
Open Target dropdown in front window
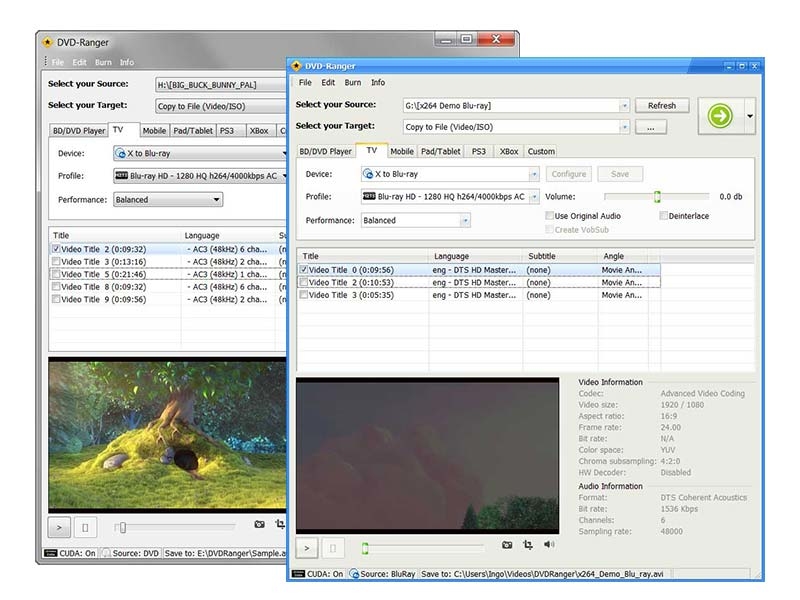pos(624,127)
